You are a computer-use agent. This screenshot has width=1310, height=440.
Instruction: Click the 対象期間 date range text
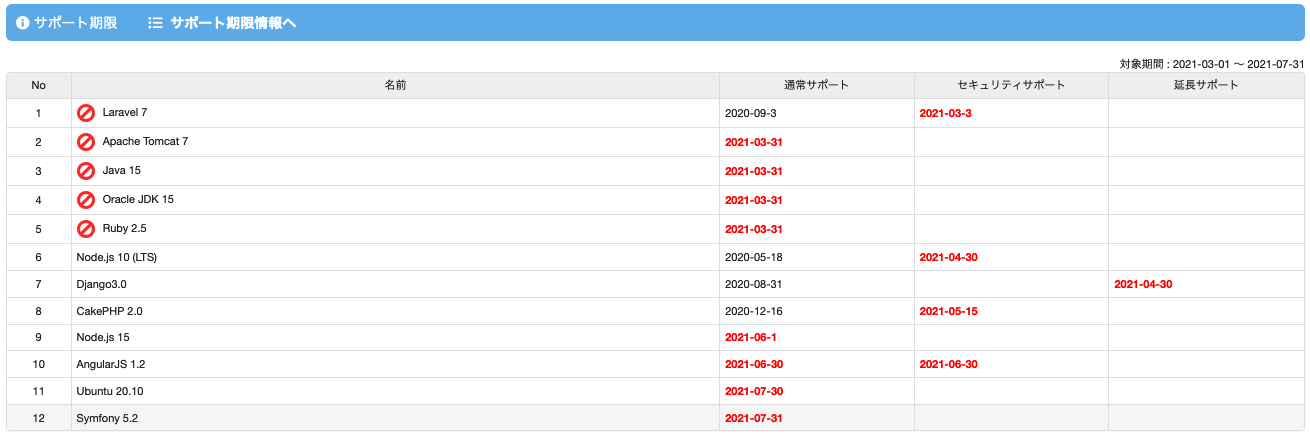click(x=1212, y=64)
